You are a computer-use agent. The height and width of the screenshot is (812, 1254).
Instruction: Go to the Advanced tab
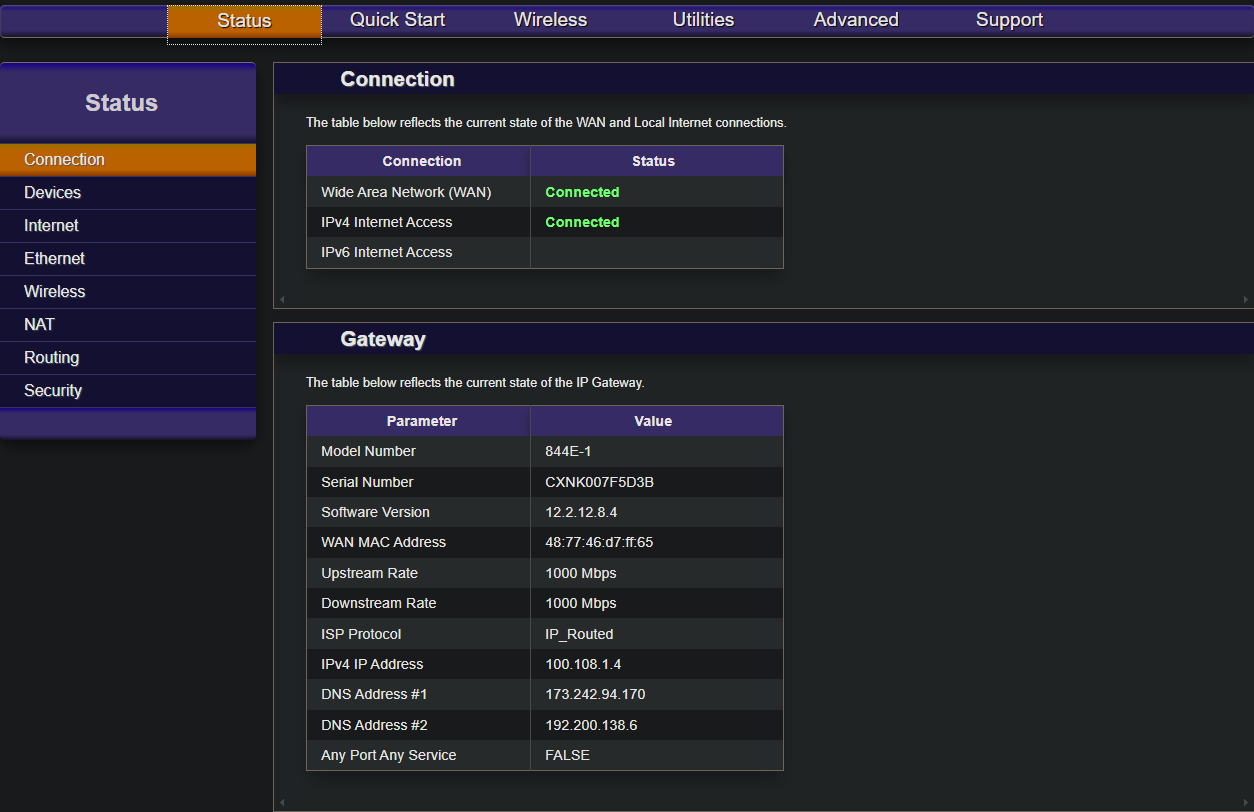coord(856,20)
